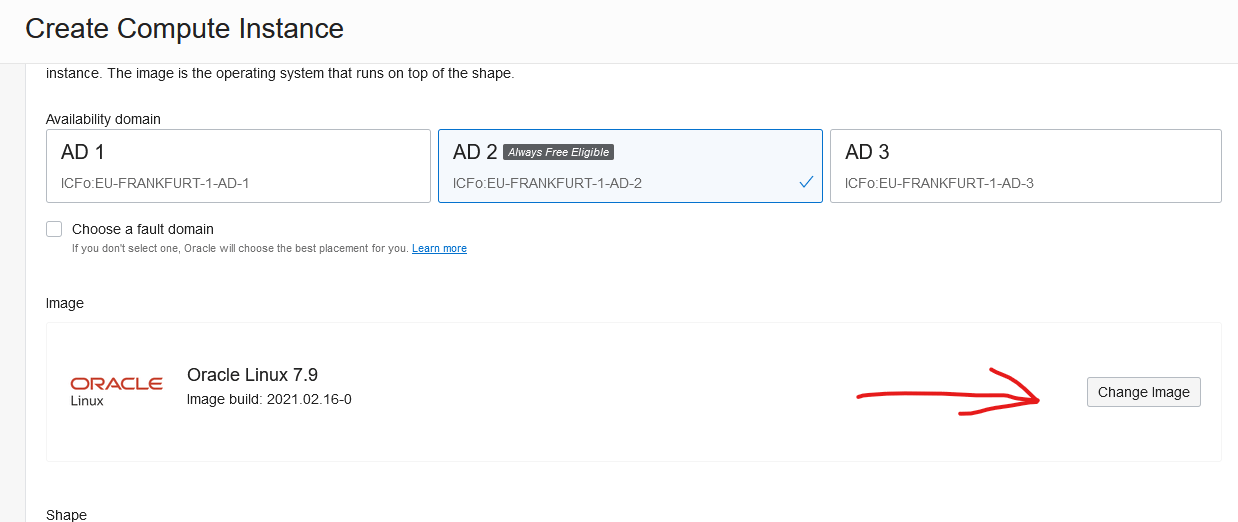Click the Availability domain label
The height and width of the screenshot is (522, 1238).
click(103, 119)
